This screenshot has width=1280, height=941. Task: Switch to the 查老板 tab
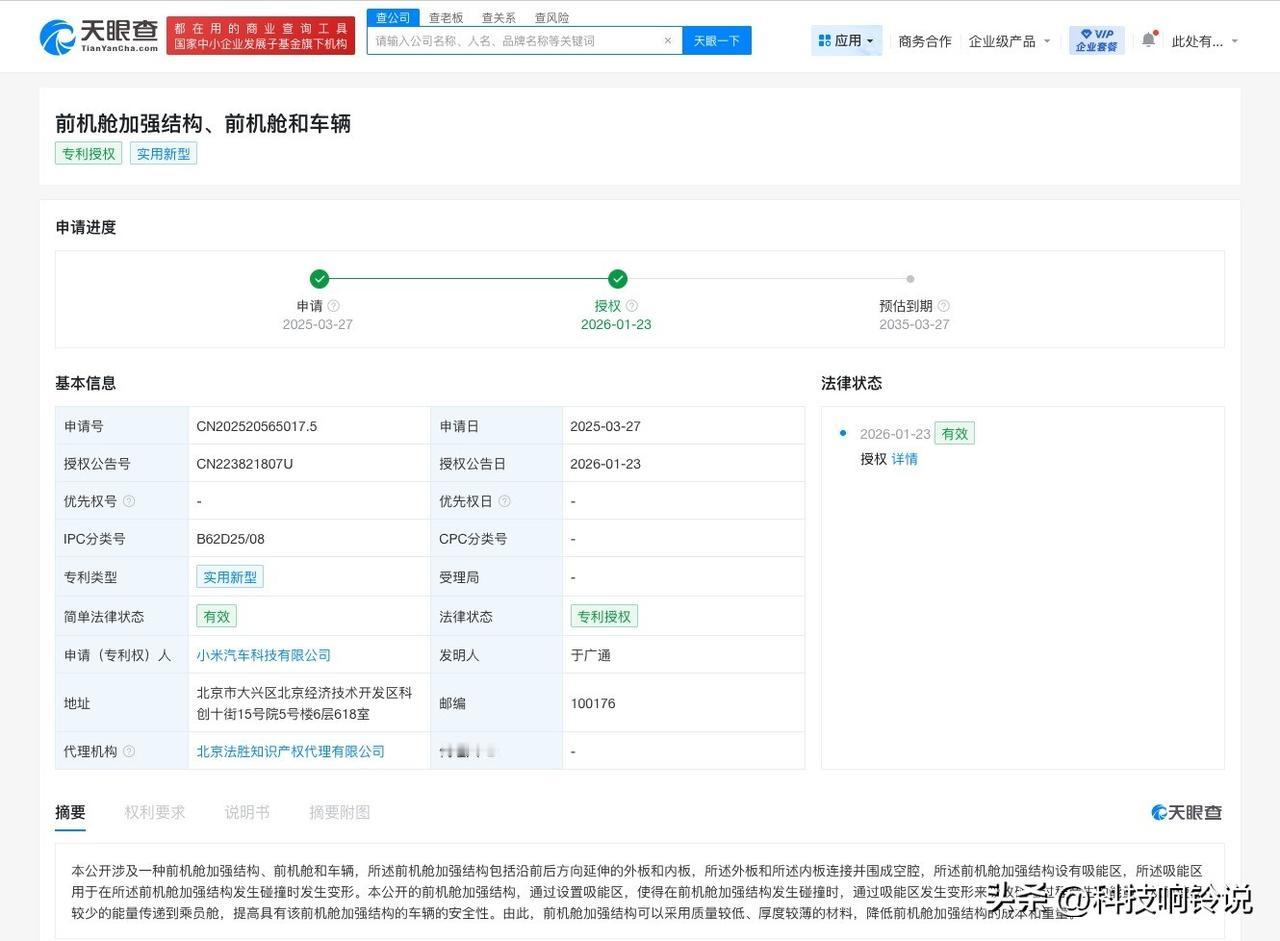[x=446, y=17]
